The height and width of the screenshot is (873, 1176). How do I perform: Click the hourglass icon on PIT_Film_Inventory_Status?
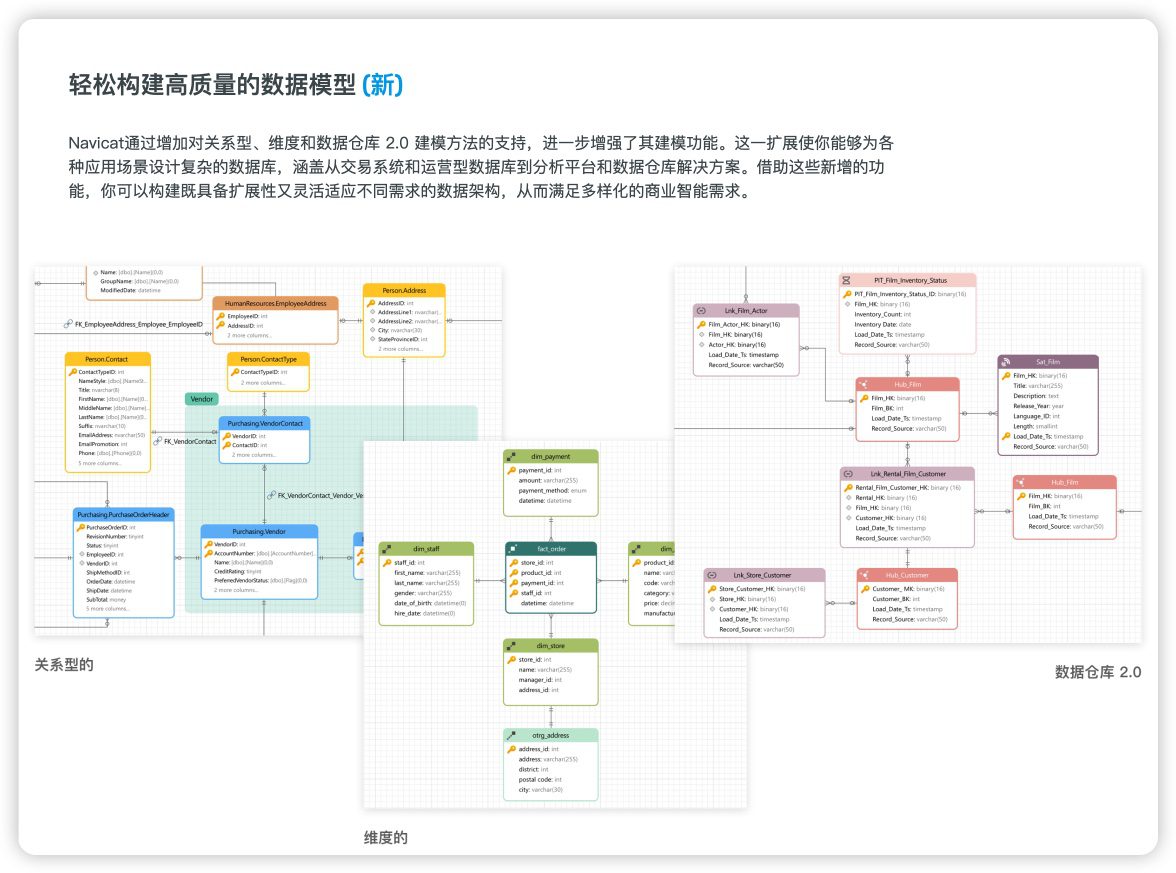pos(847,280)
